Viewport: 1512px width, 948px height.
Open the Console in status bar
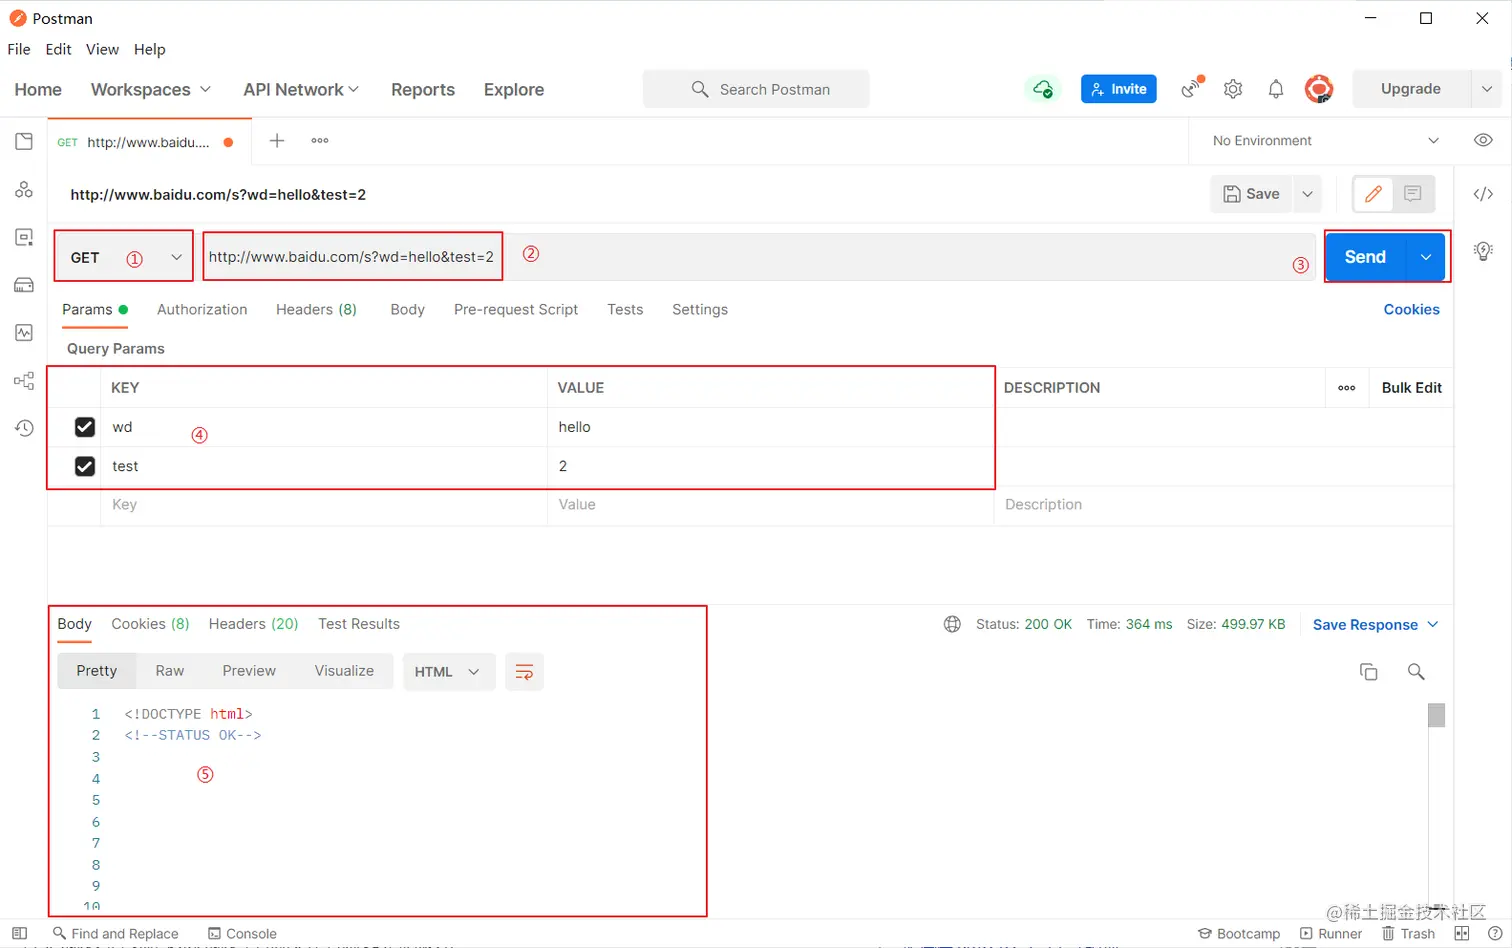[x=242, y=933]
